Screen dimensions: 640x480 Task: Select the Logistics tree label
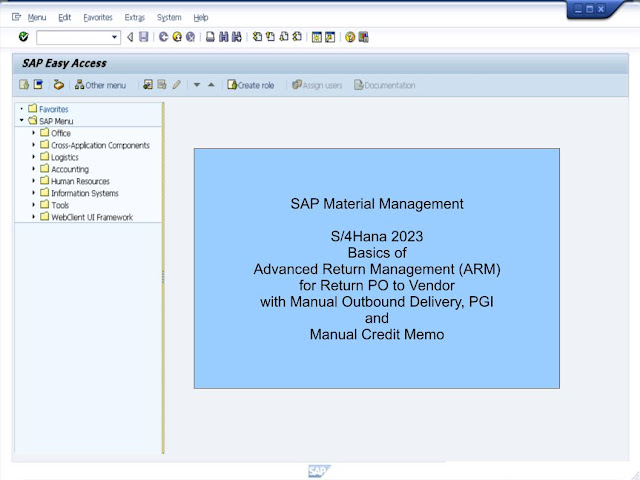[x=64, y=157]
